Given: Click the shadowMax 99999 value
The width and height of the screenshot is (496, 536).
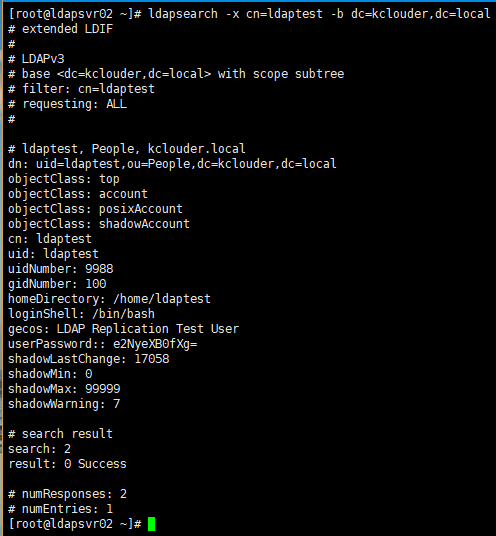Looking at the screenshot, I should click(x=103, y=389).
